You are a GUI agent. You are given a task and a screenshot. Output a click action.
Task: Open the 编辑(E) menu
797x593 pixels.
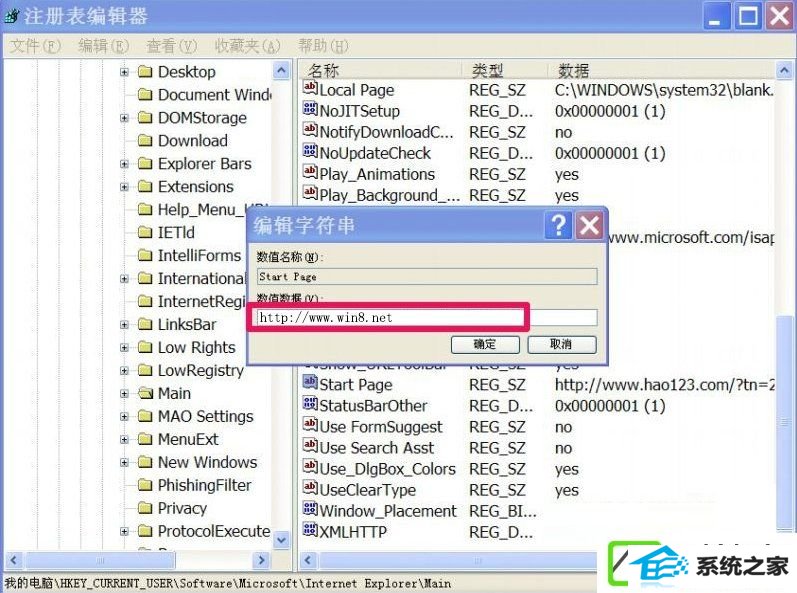(x=104, y=46)
